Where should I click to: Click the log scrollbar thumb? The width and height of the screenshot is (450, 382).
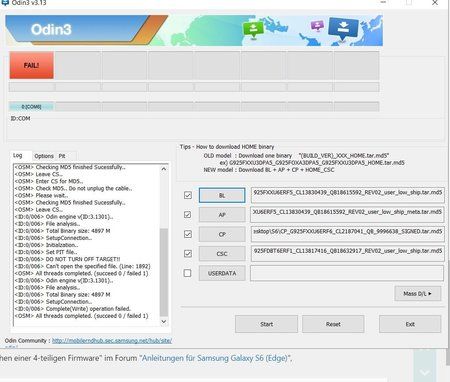pyautogui.click(x=164, y=272)
